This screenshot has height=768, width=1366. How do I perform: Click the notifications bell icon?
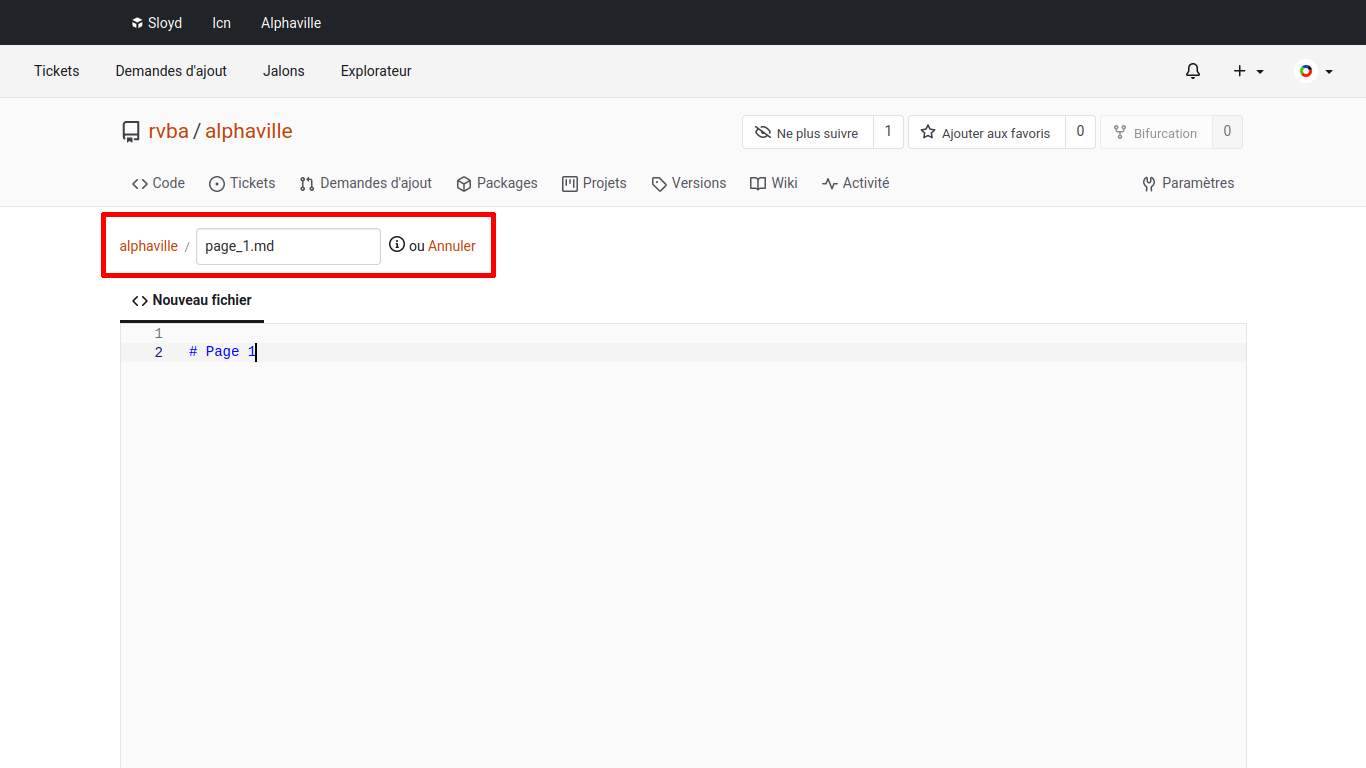point(1192,71)
